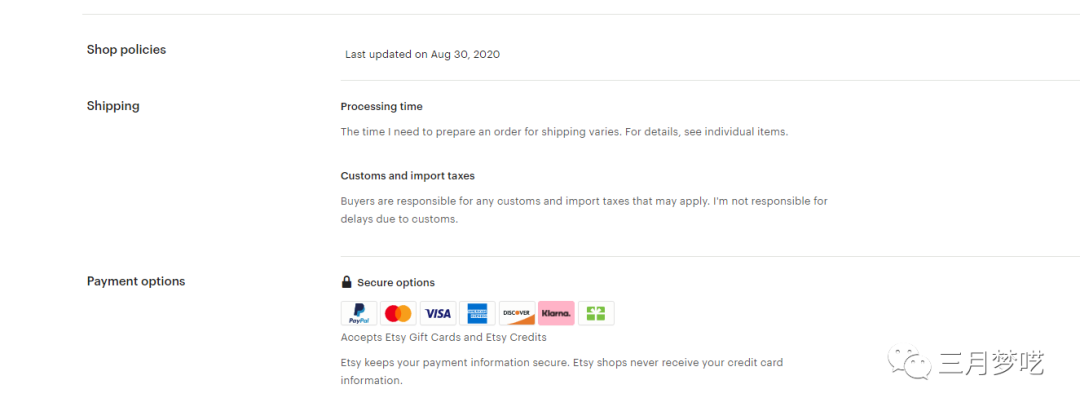Click the Last updated on Aug 30, 2020 text

[x=422, y=54]
